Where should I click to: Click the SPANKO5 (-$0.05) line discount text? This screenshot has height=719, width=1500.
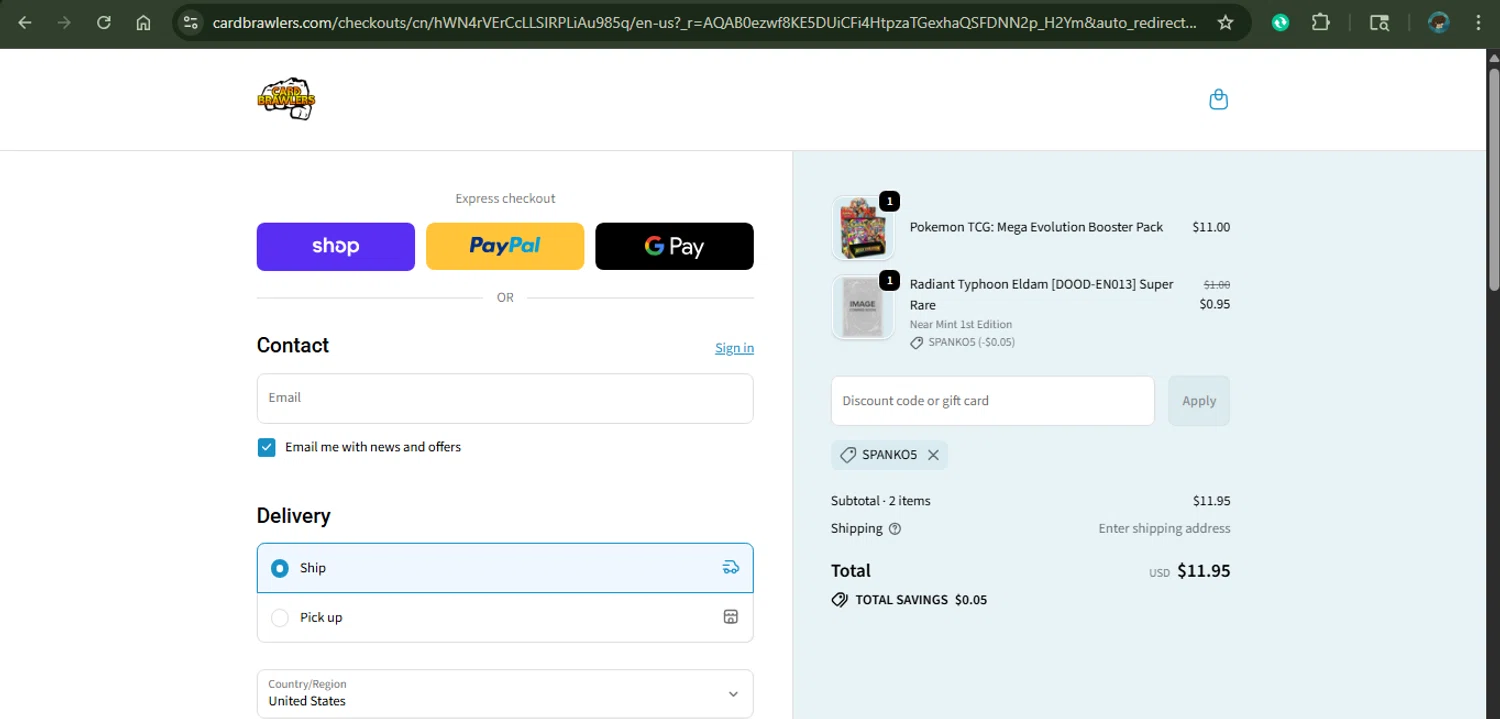(971, 342)
